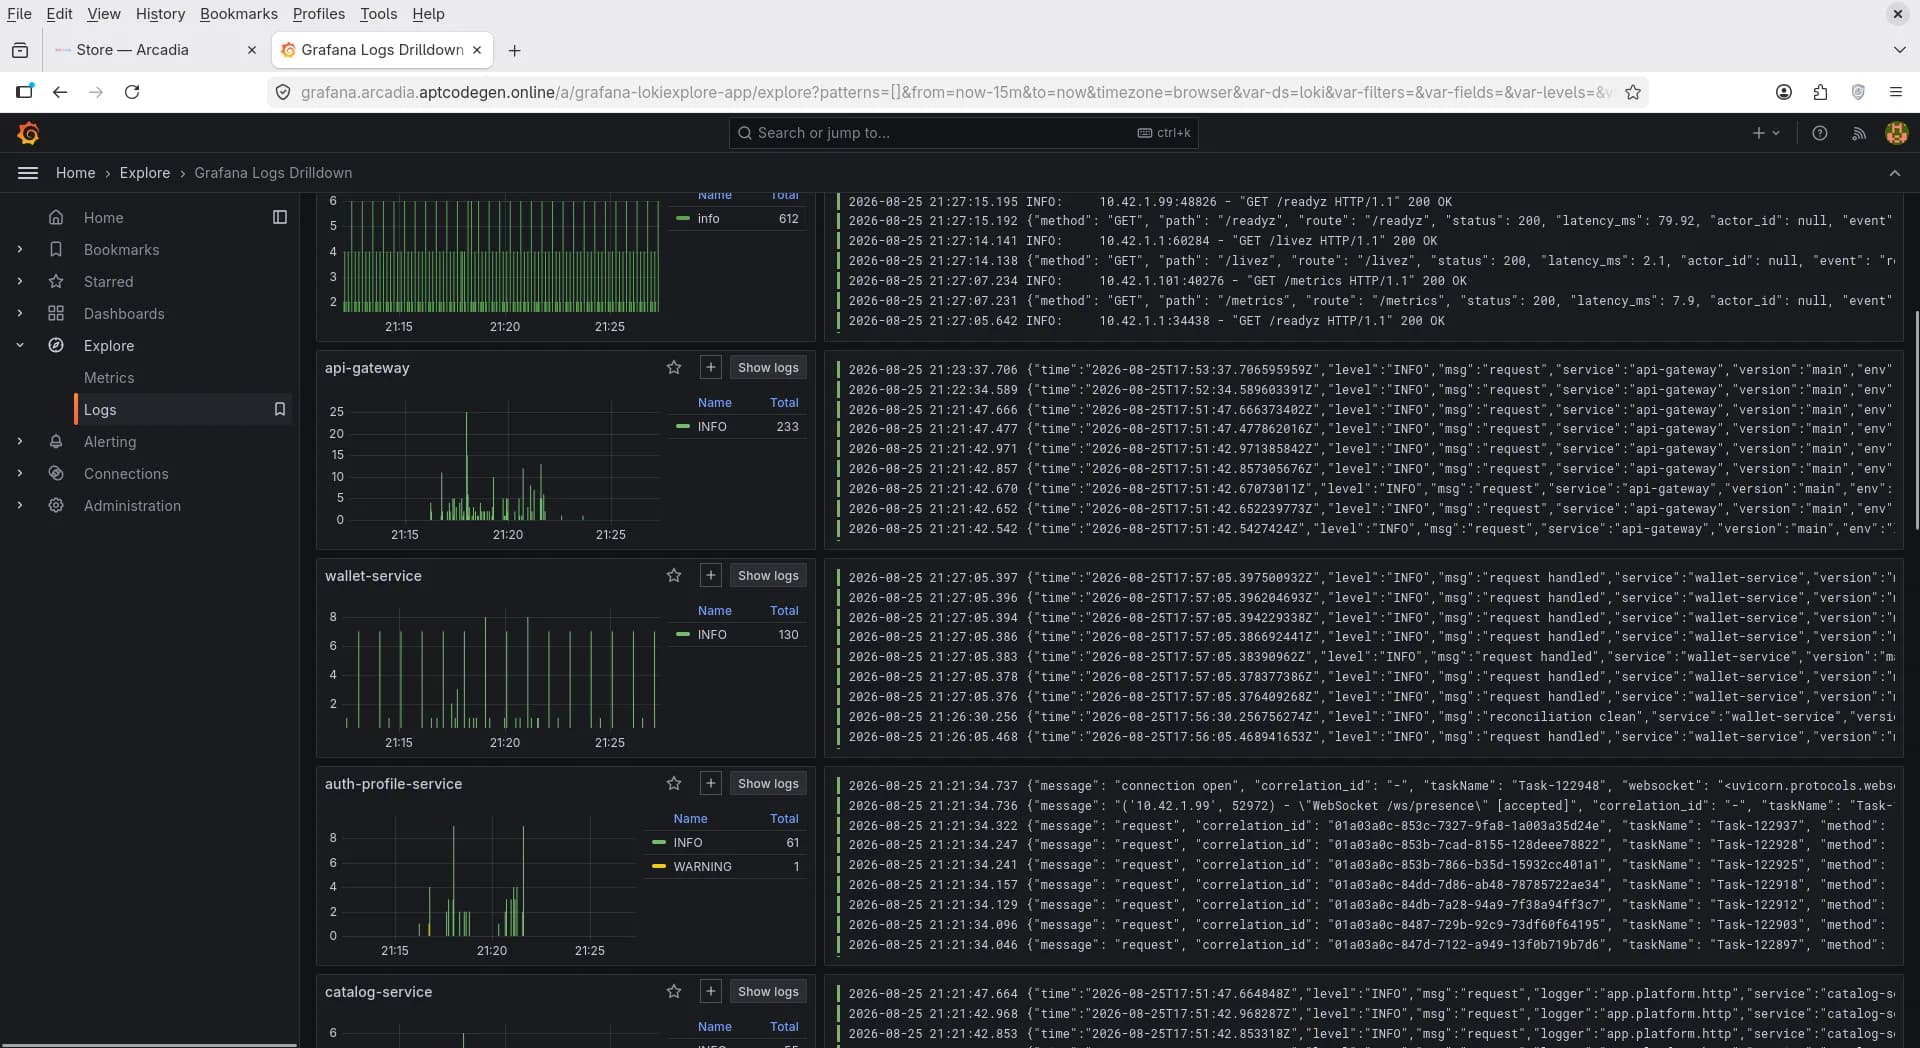The width and height of the screenshot is (1920, 1048).
Task: Star the api-gateway panel
Action: (674, 368)
